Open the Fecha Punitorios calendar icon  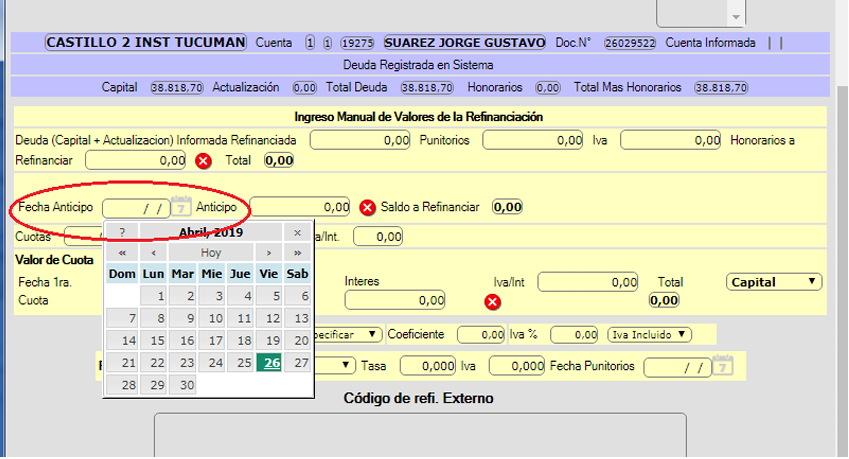click(725, 367)
